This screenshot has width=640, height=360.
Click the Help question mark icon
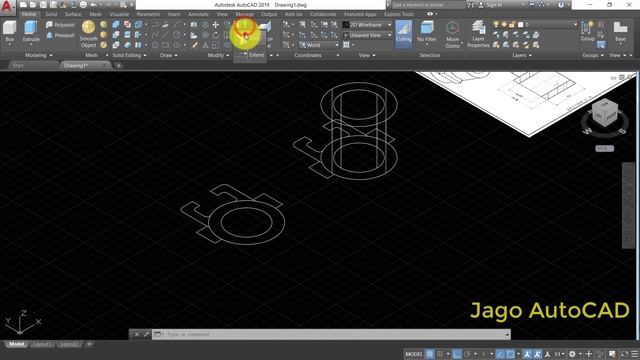pos(561,5)
